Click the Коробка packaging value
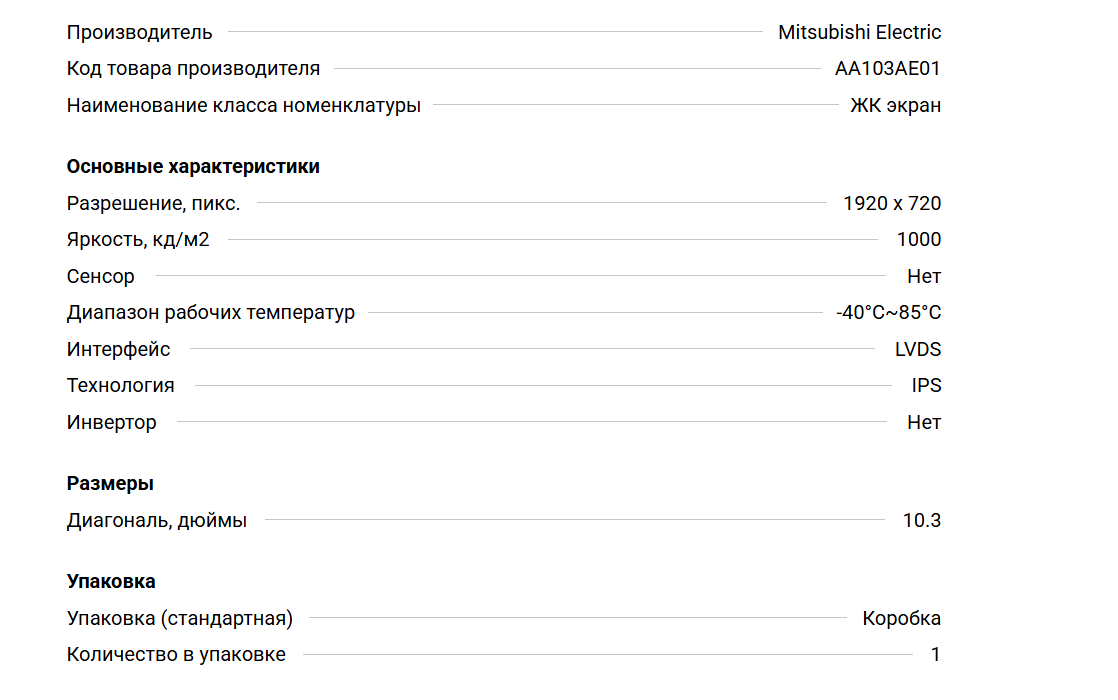Image resolution: width=1118 pixels, height=700 pixels. [x=901, y=619]
